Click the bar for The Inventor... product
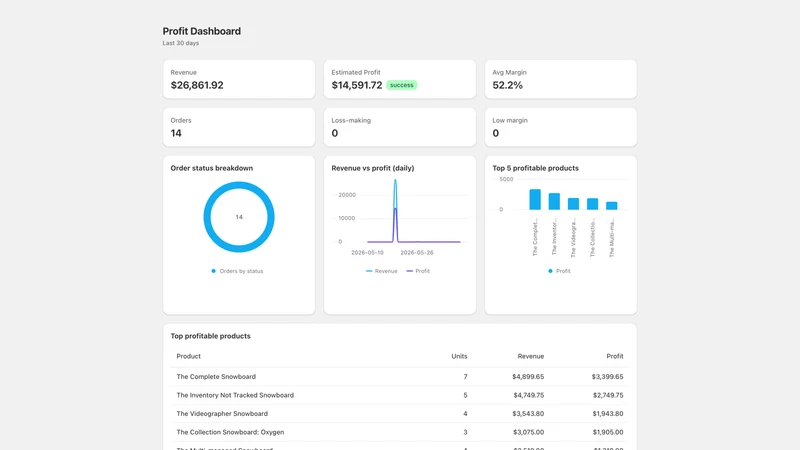Viewport: 800px width, 450px height. pyautogui.click(x=554, y=202)
